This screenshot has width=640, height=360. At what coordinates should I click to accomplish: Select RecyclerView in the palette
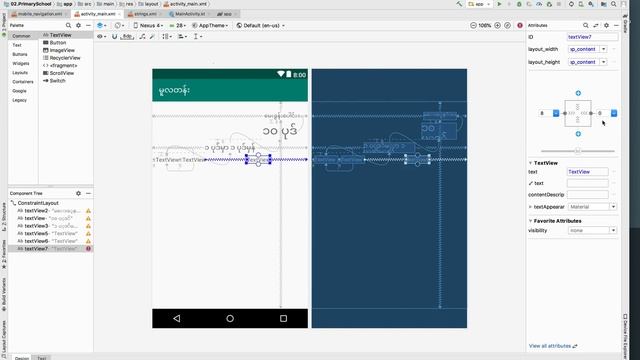tap(62, 58)
